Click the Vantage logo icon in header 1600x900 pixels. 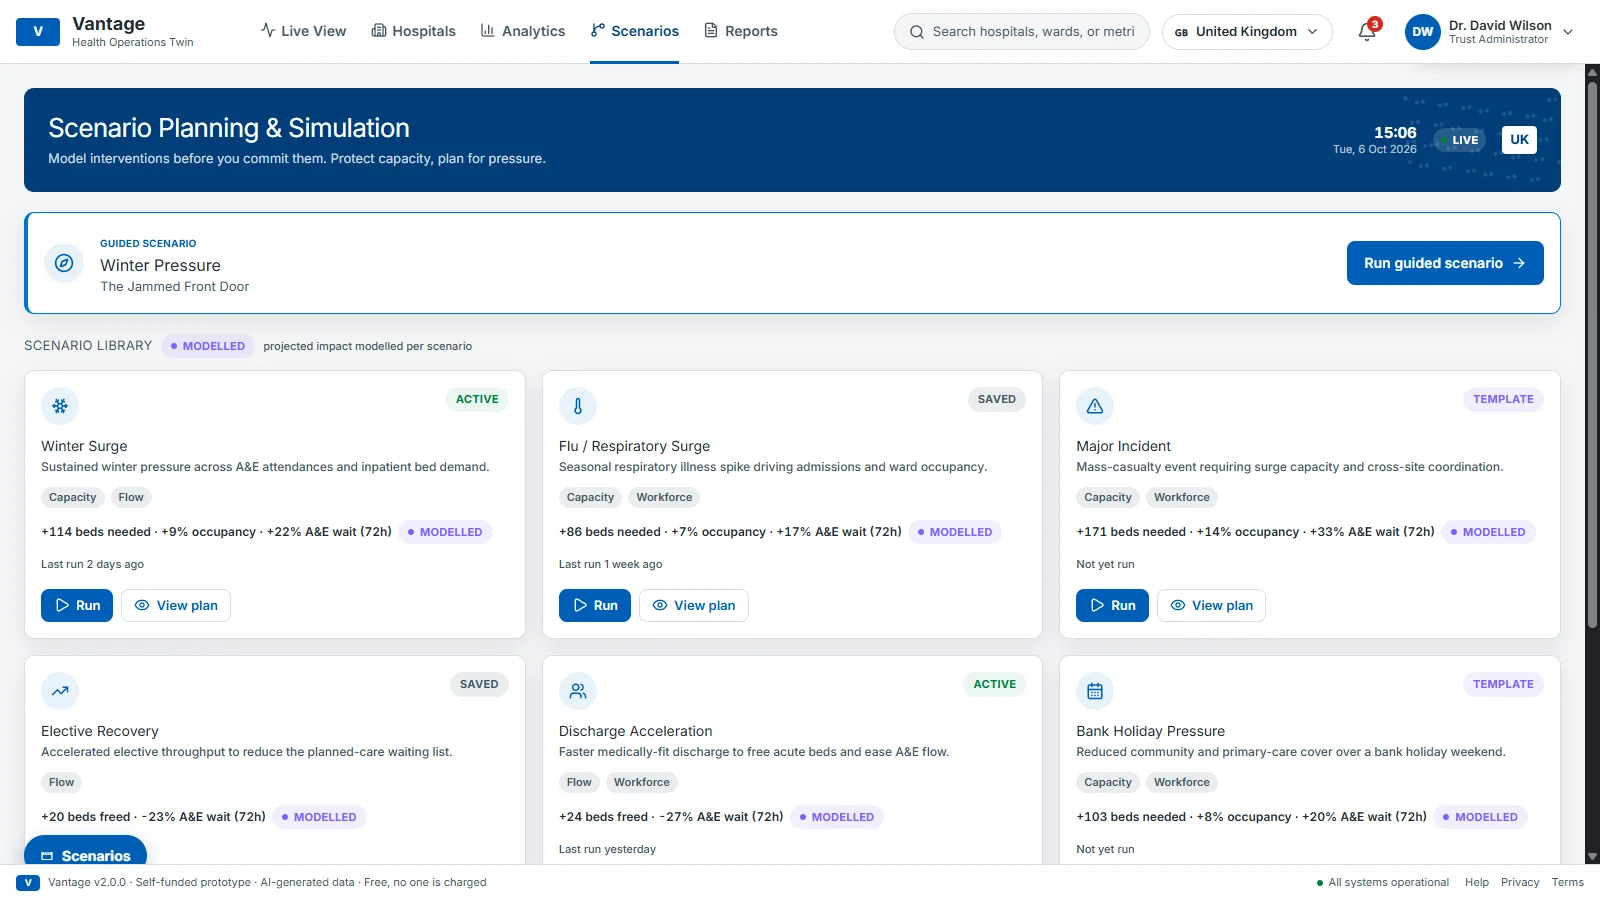coord(38,31)
